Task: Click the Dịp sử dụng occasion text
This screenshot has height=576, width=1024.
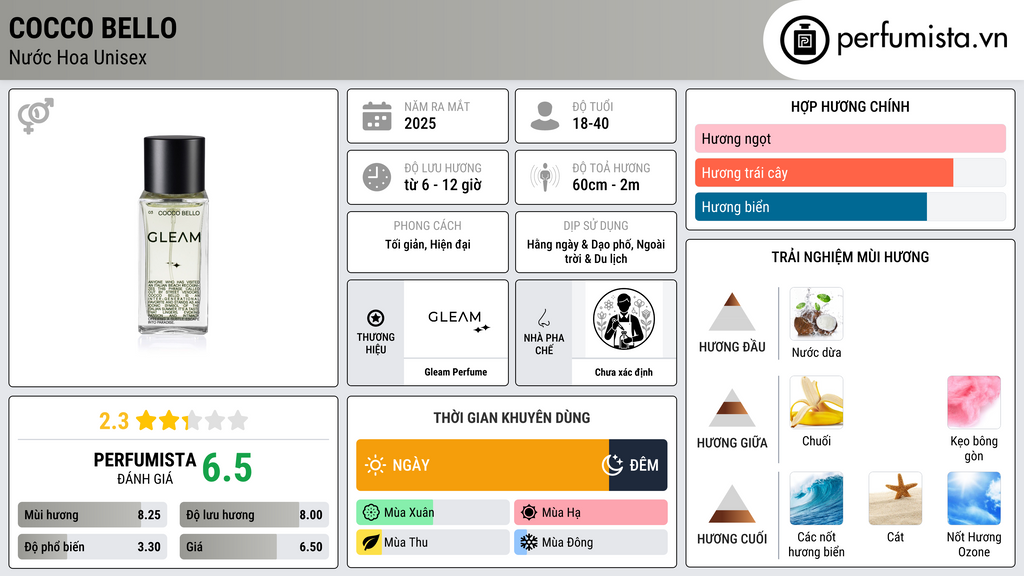Action: pos(596,251)
